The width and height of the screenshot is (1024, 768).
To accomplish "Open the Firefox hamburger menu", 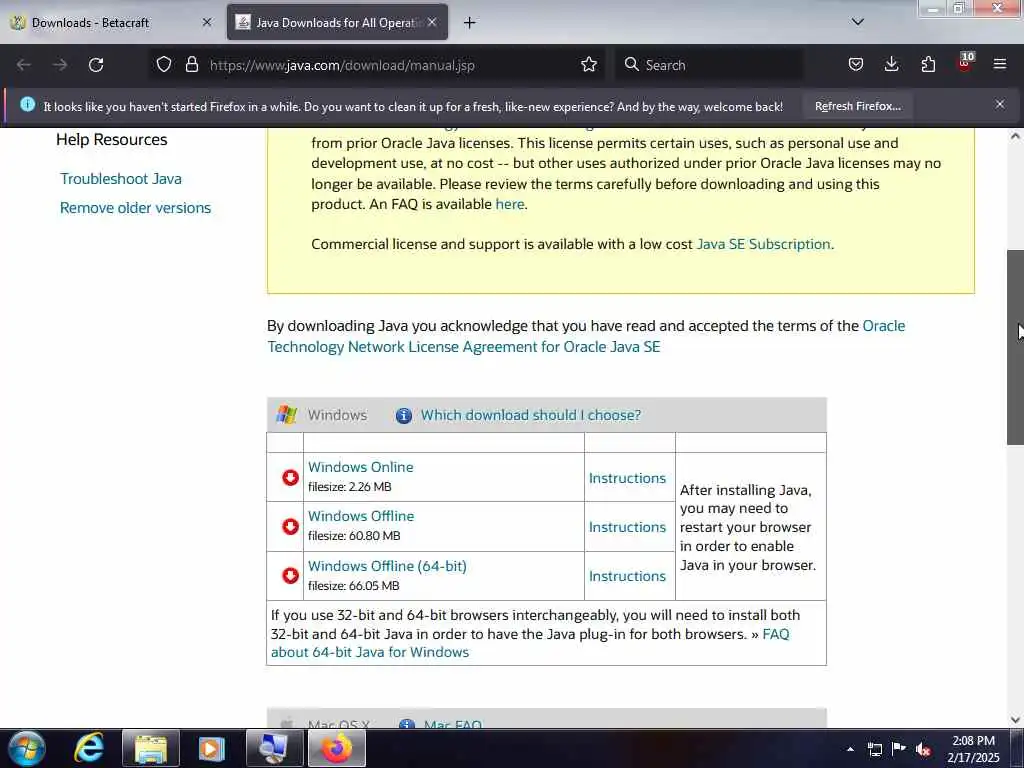I will [x=1000, y=65].
